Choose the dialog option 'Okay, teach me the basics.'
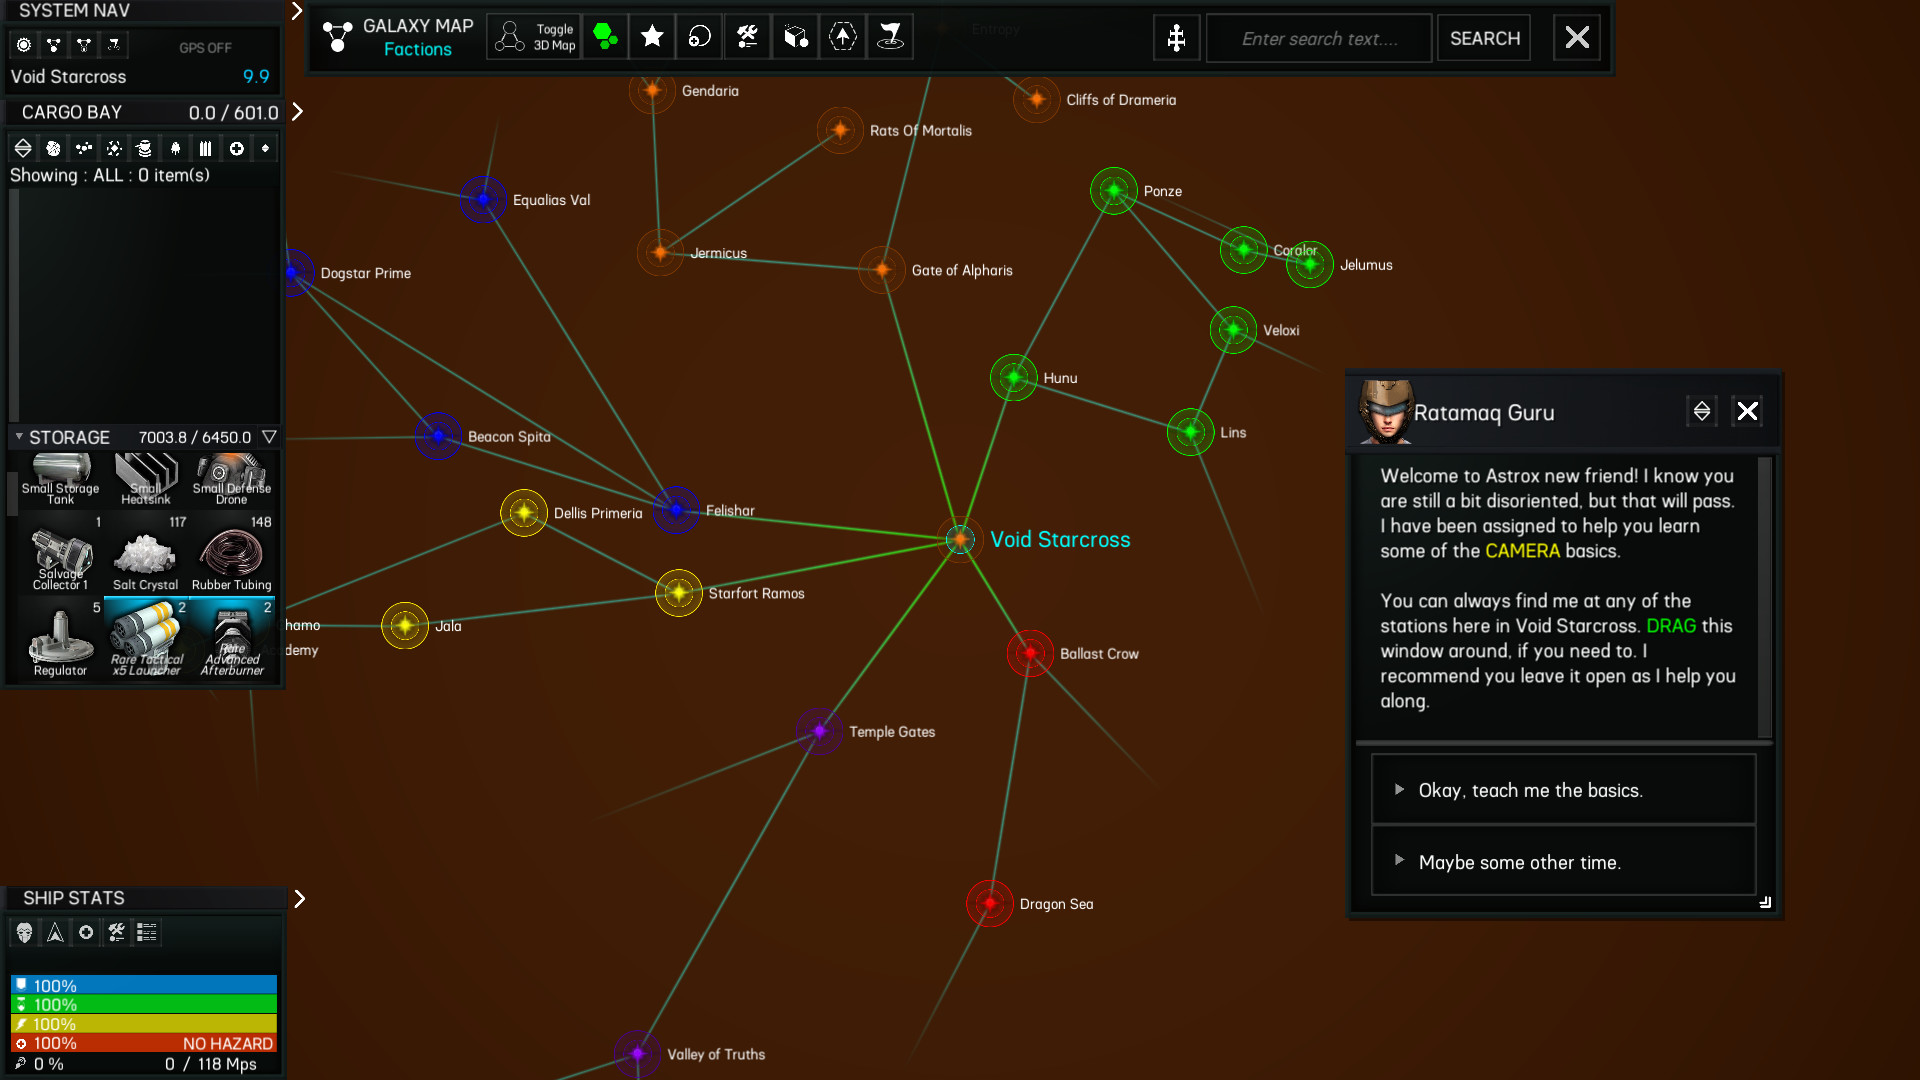Screen dimensions: 1920x1080 1561,789
